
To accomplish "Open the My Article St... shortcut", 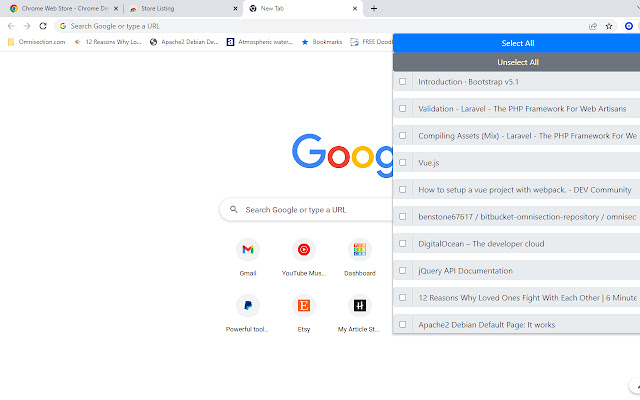I will point(360,305).
